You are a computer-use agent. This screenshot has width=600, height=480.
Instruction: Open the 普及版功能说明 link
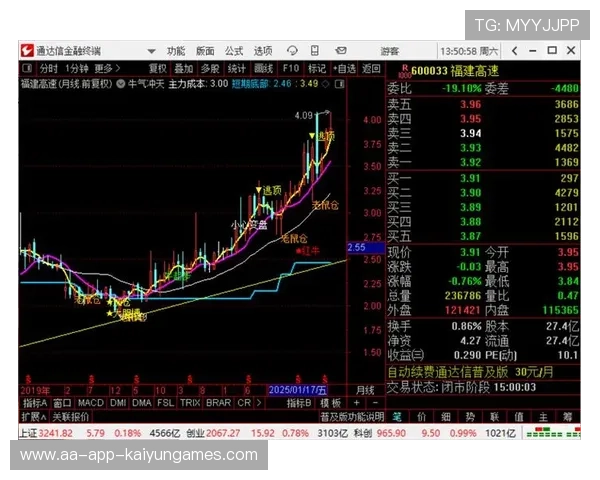pyautogui.click(x=352, y=417)
